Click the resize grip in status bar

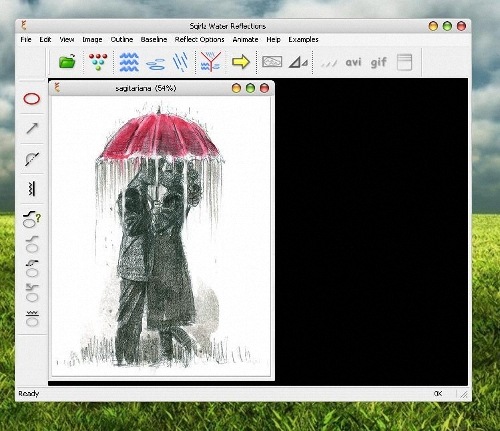tap(463, 395)
